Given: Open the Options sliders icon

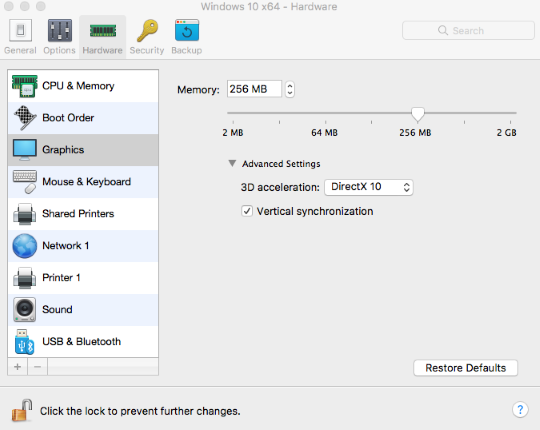Looking at the screenshot, I should [x=60, y=31].
